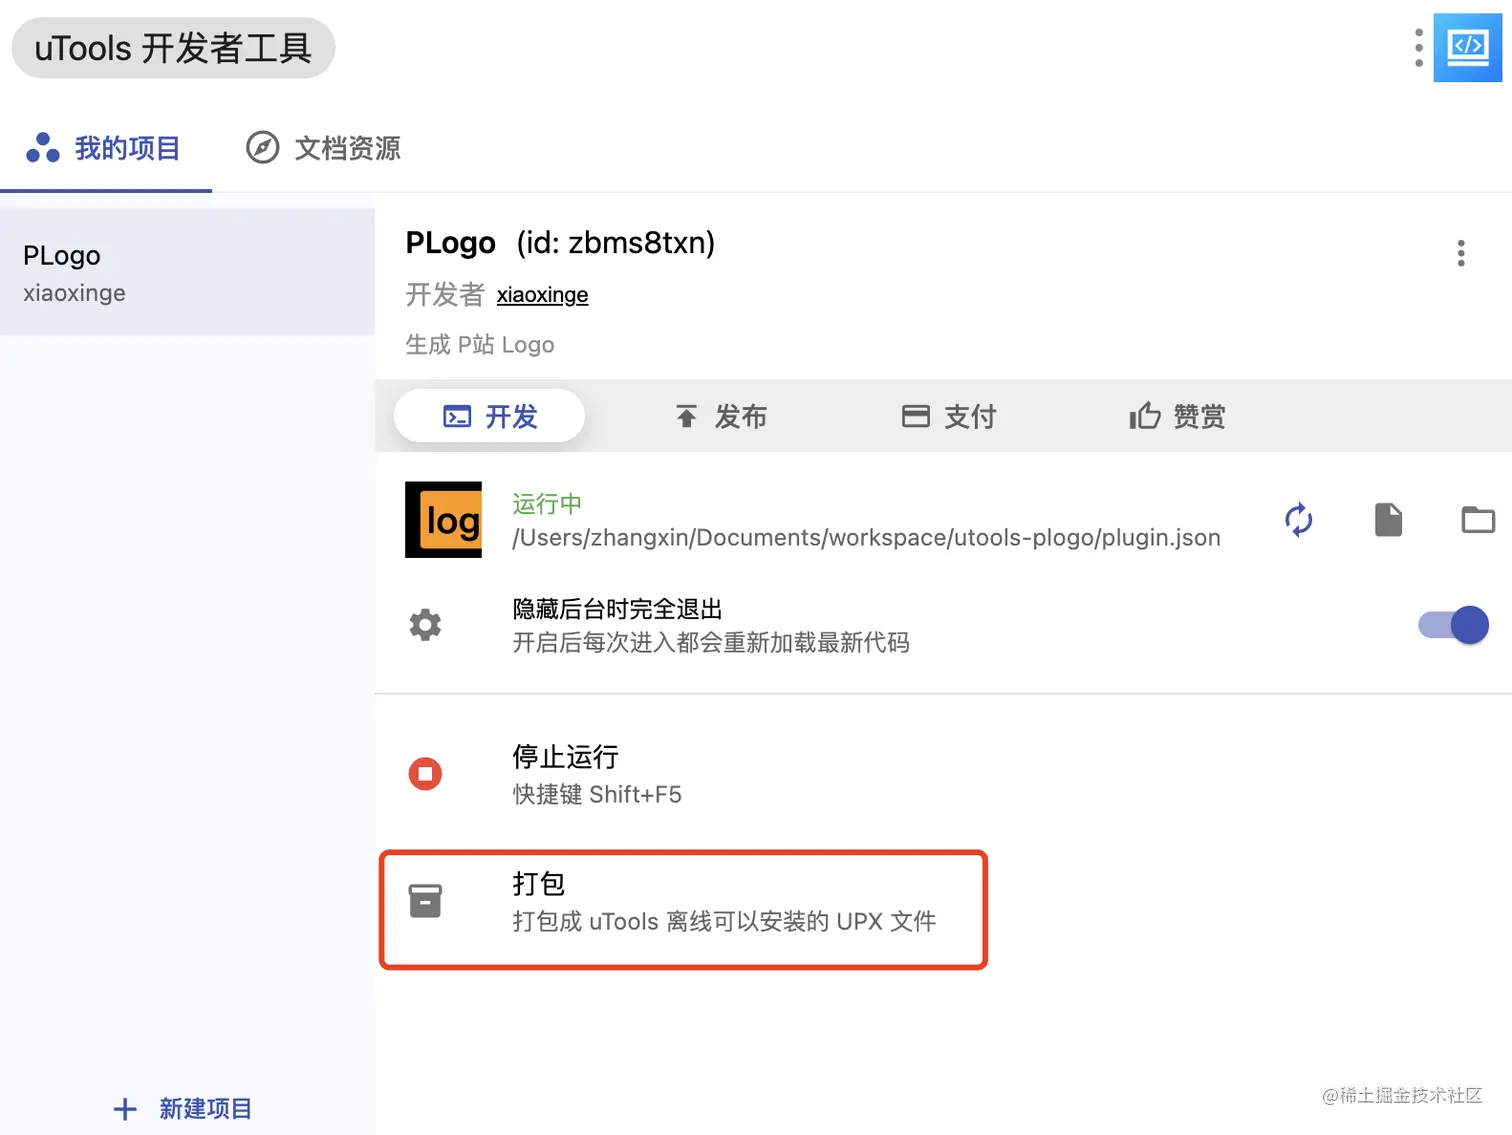The width and height of the screenshot is (1512, 1135).
Task: Click the blue developer tools code icon
Action: coord(1467,47)
